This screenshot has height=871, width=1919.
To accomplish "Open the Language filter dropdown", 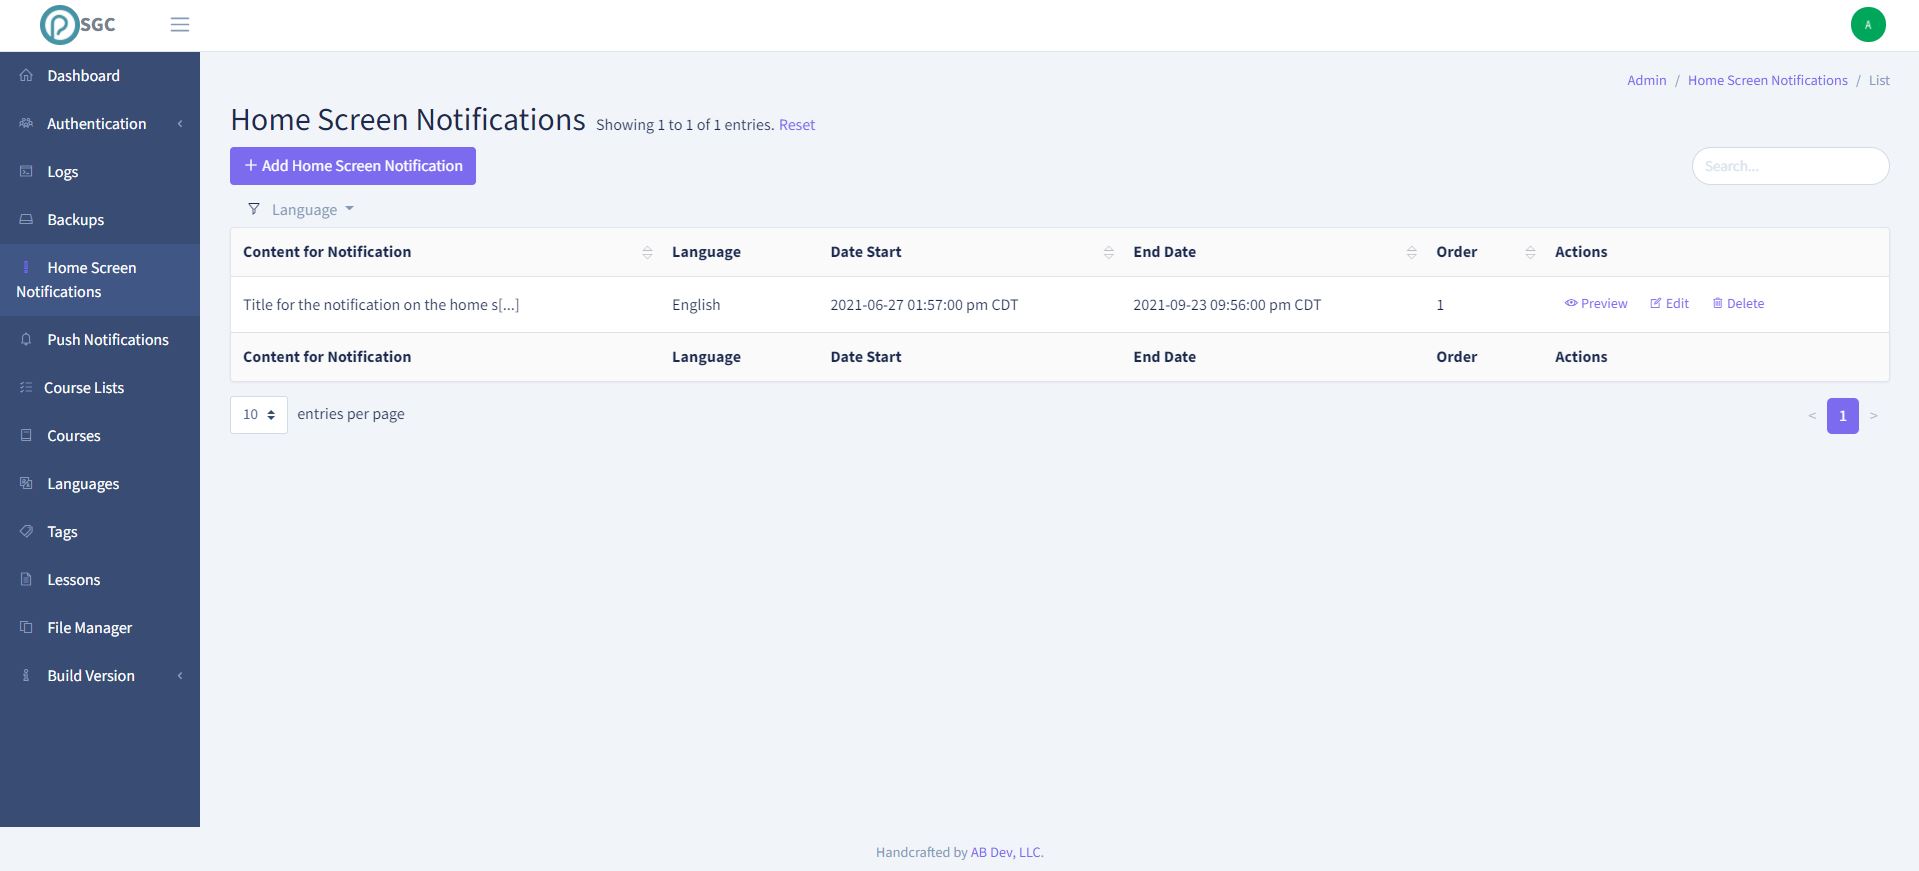I will coord(302,210).
